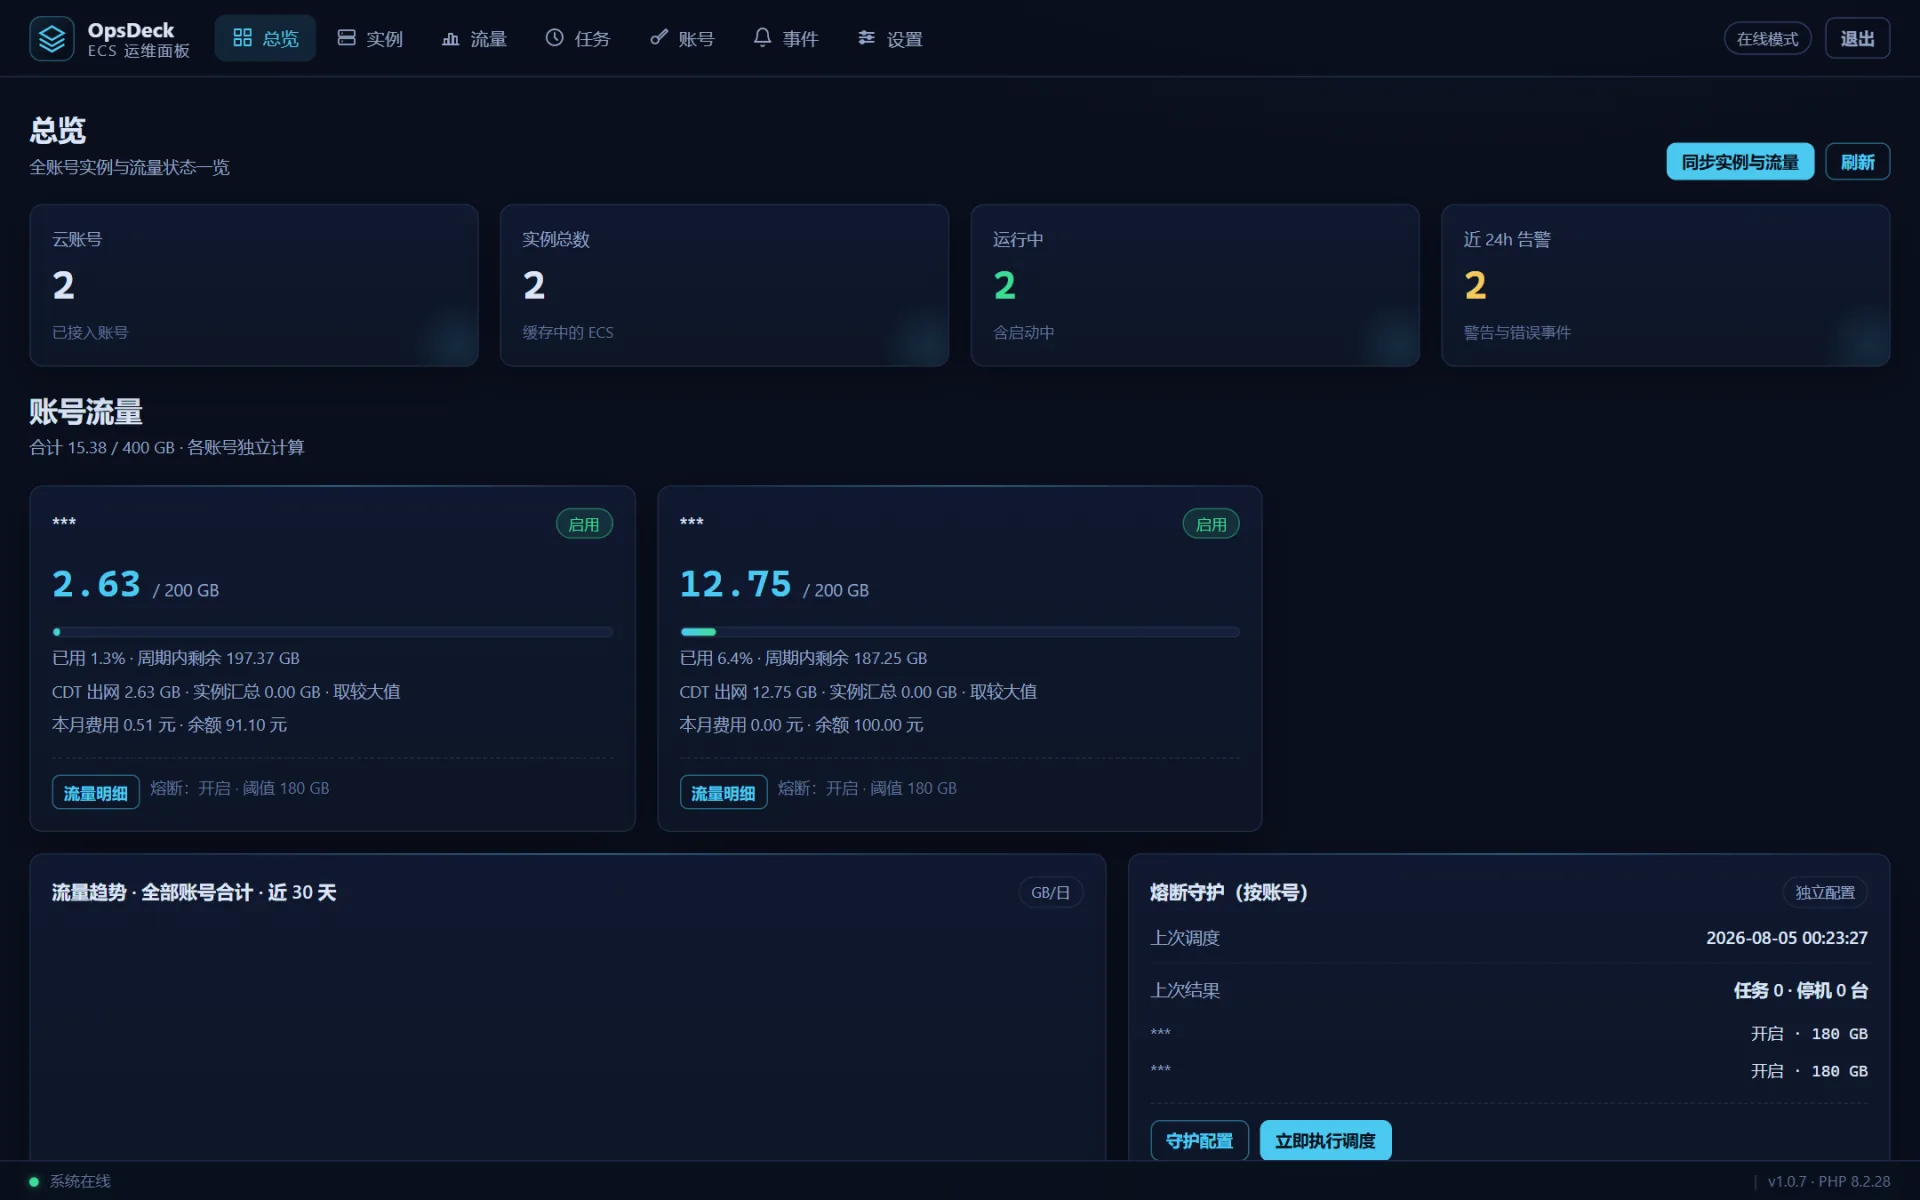1920x1200 pixels.
Task: Click the 上次结果 label
Action: pyautogui.click(x=1185, y=990)
